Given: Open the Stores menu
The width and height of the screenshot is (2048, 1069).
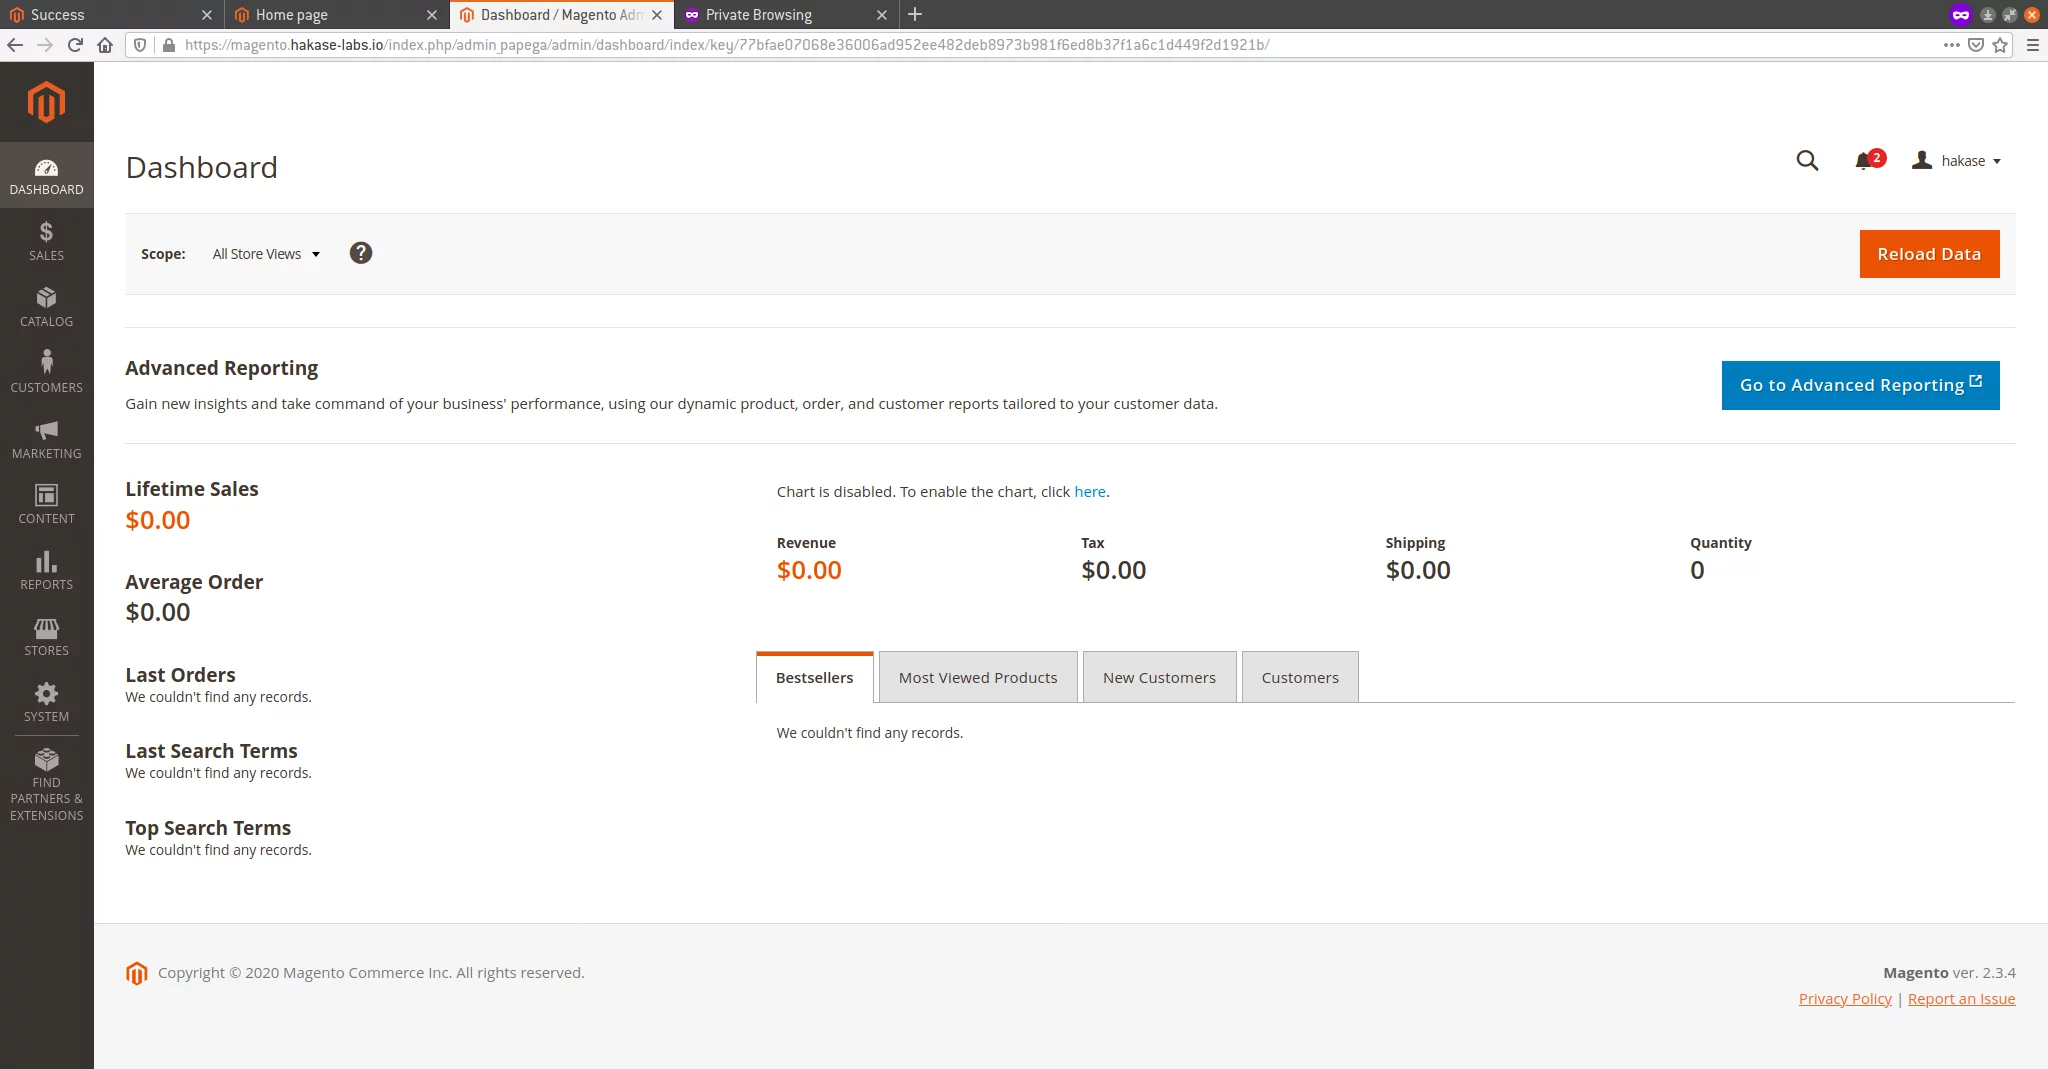Looking at the screenshot, I should 46,636.
